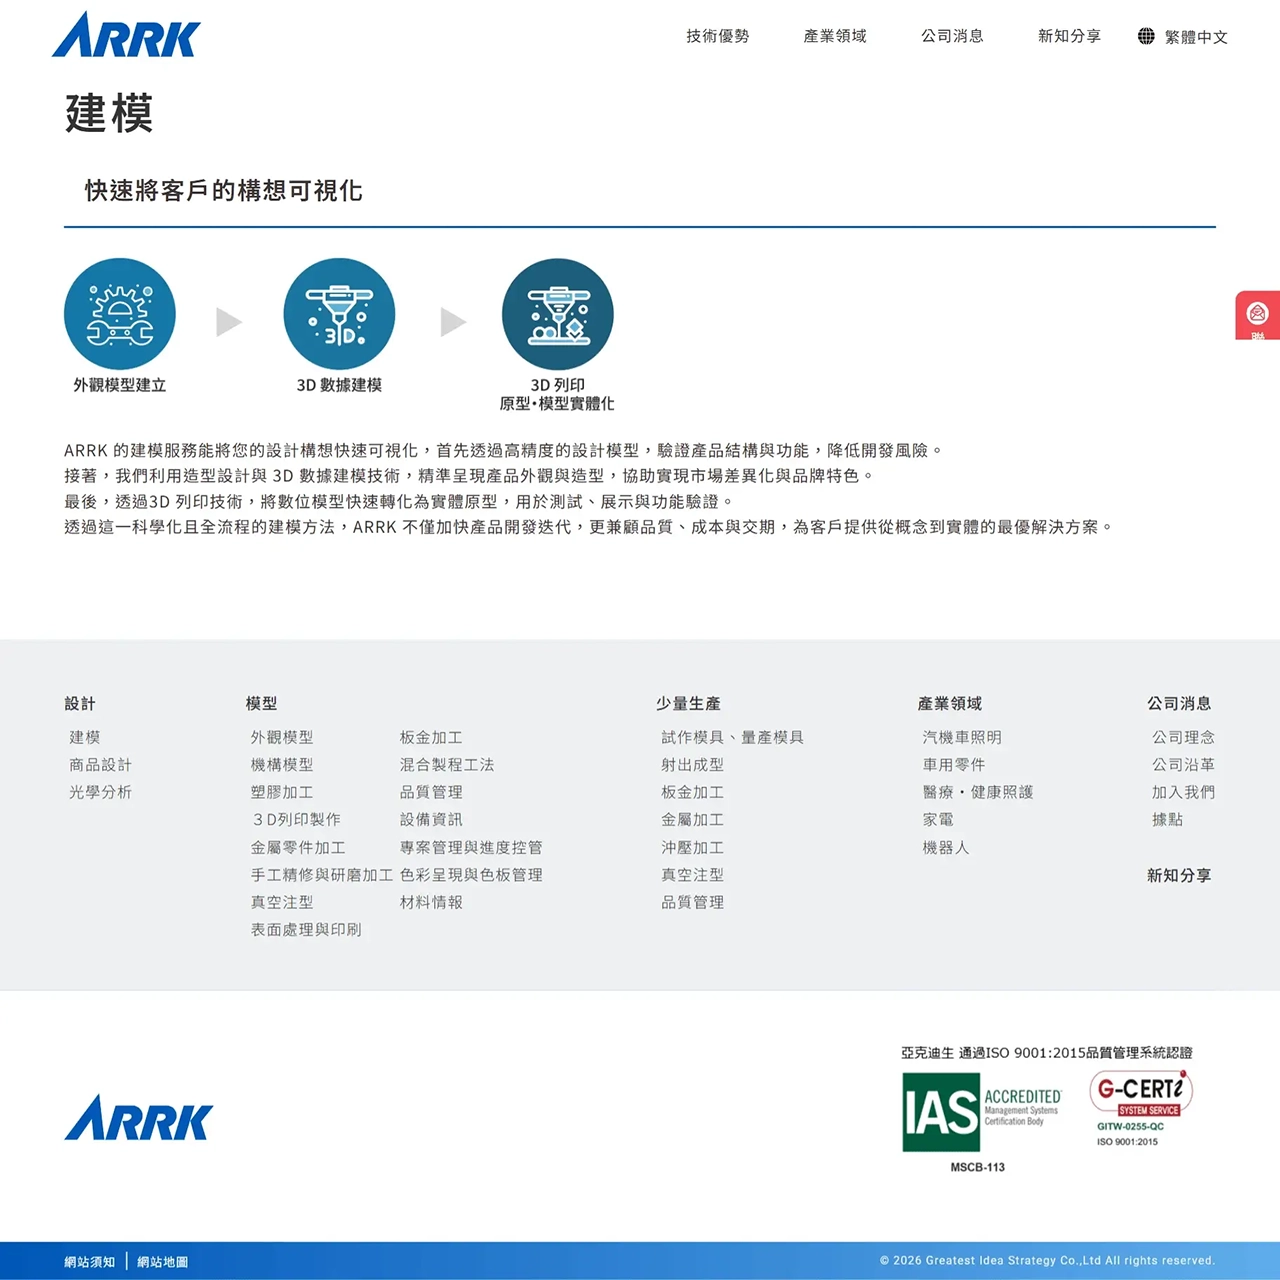Open 公司理念 footer link
The width and height of the screenshot is (1280, 1280).
click(x=1184, y=737)
